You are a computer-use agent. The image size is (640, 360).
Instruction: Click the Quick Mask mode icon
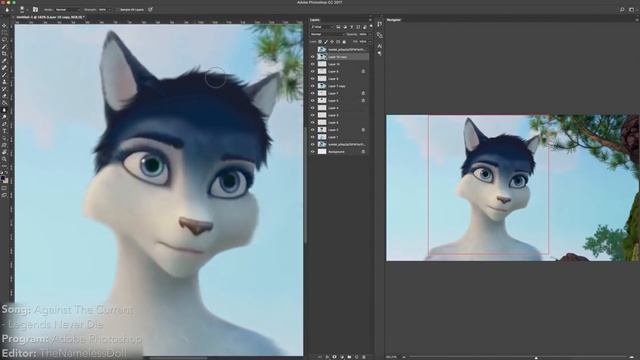(x=4, y=189)
